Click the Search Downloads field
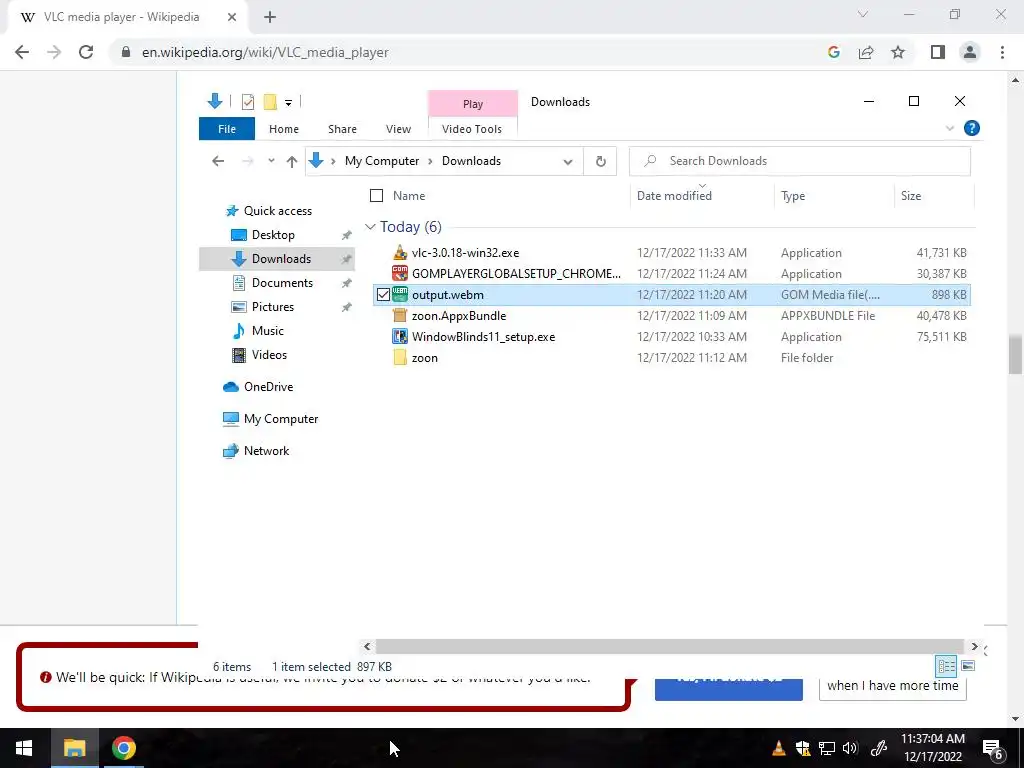1024x768 pixels. pyautogui.click(x=799, y=161)
